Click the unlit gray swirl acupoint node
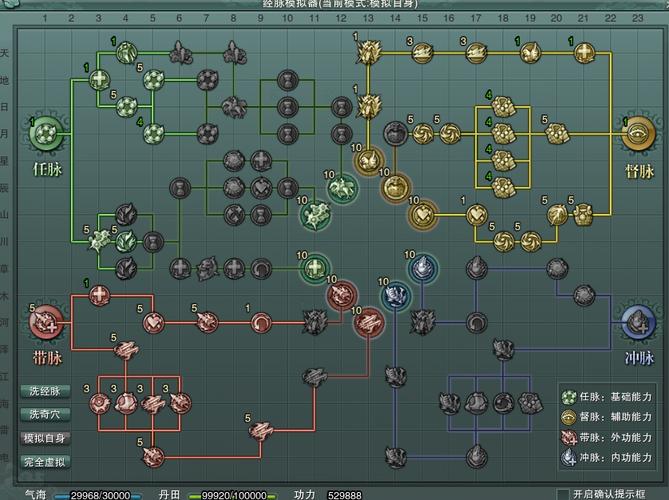The width and height of the screenshot is (669, 500). click(261, 267)
